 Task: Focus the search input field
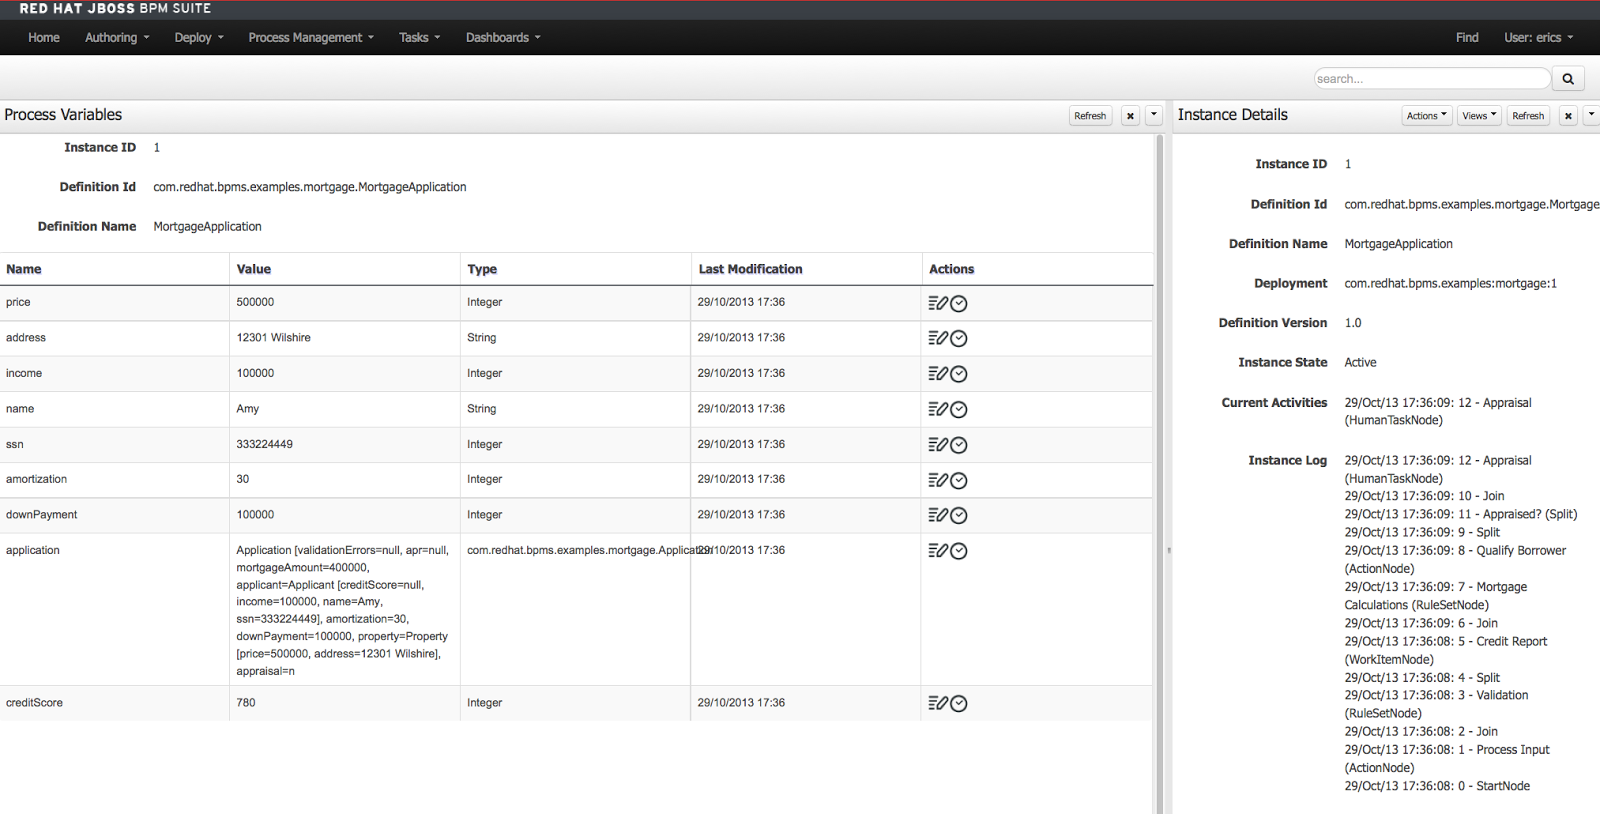1432,79
